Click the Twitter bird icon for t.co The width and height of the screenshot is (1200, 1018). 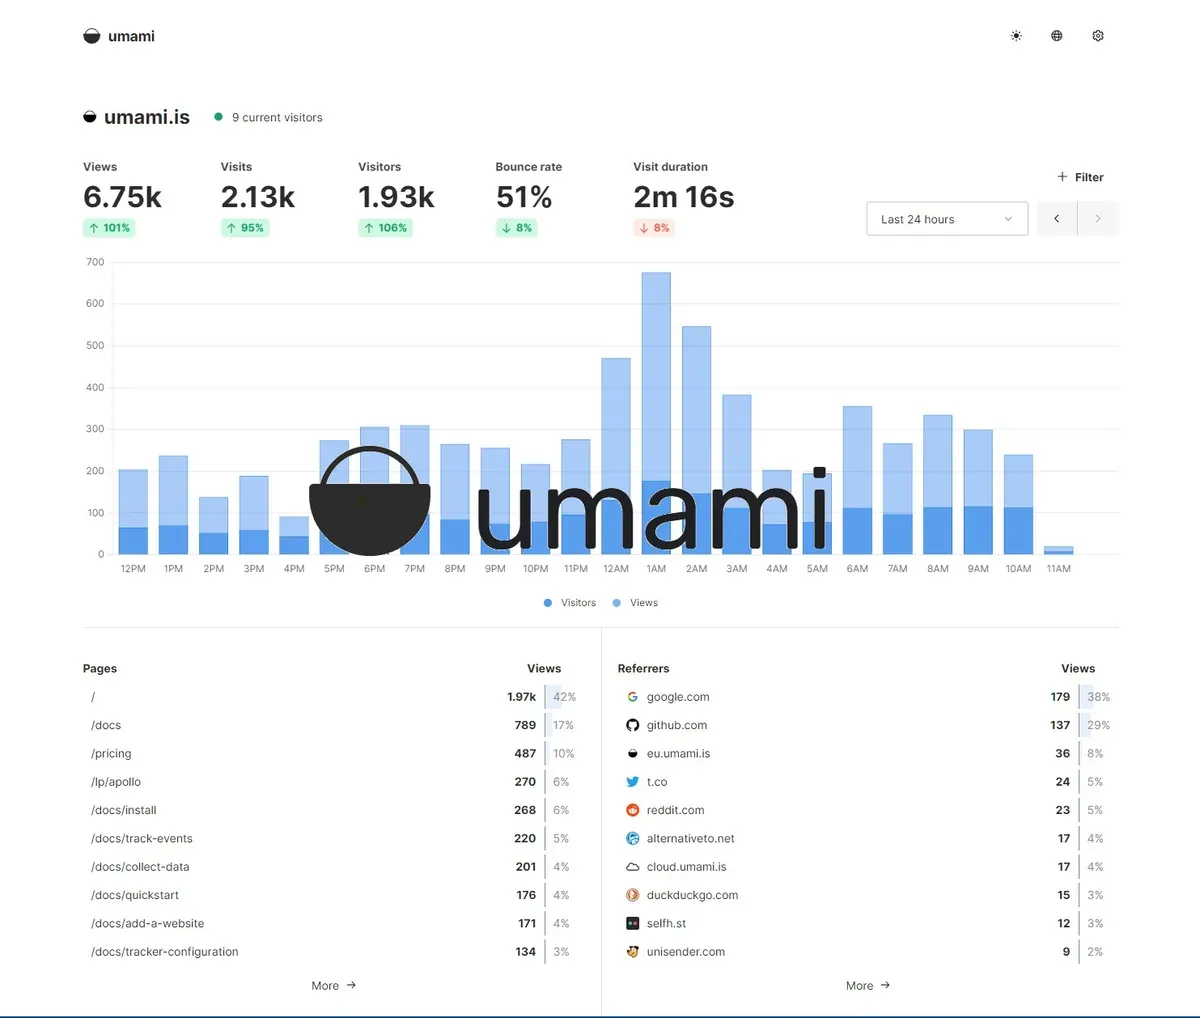[x=632, y=782]
